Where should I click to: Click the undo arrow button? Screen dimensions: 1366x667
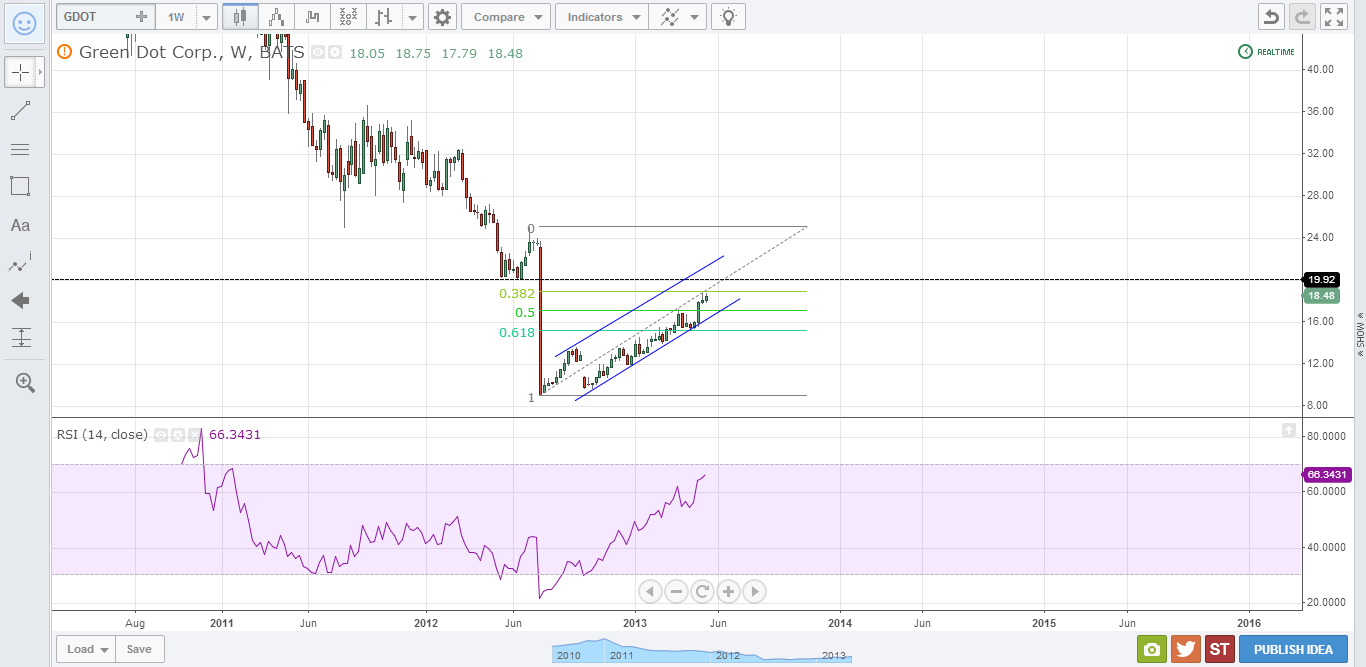click(x=1270, y=17)
